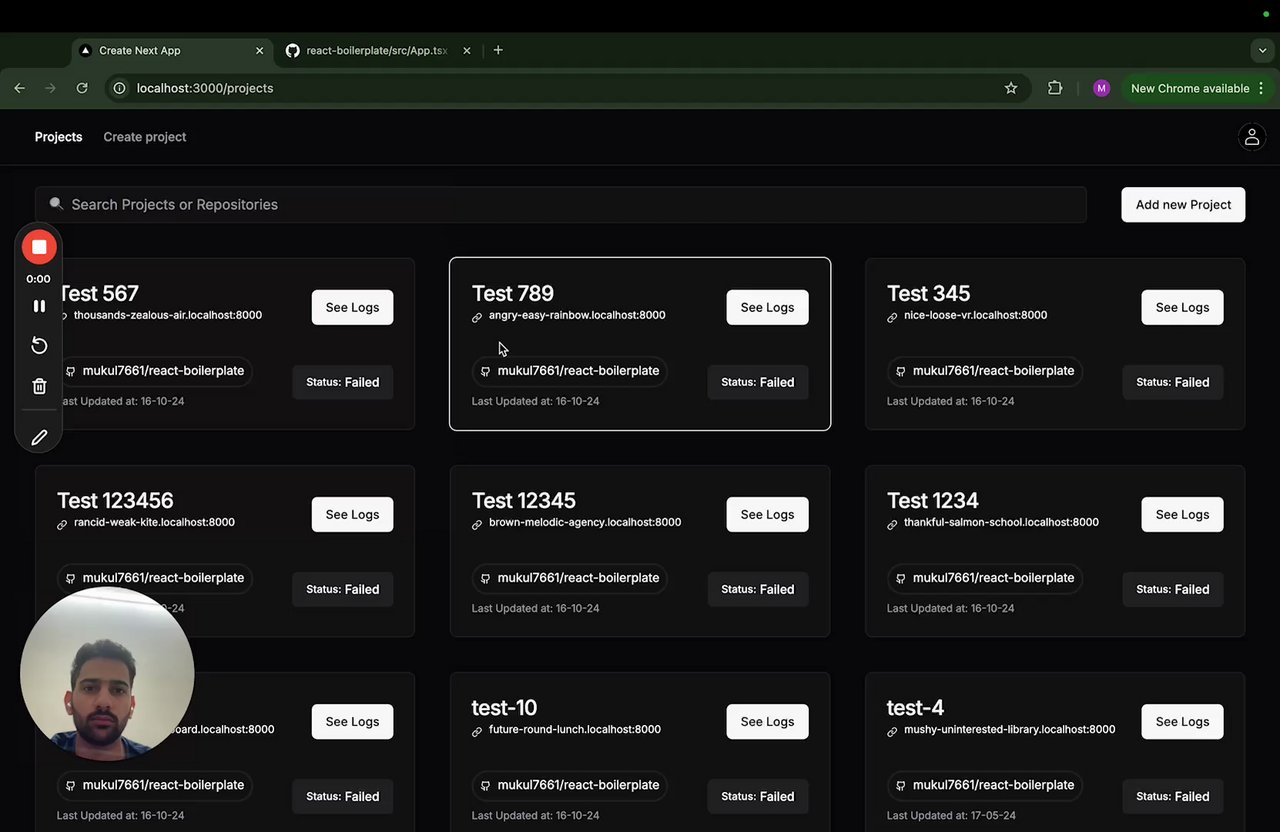Open rancid-weak-kite.localhost:8000 link

click(154, 522)
